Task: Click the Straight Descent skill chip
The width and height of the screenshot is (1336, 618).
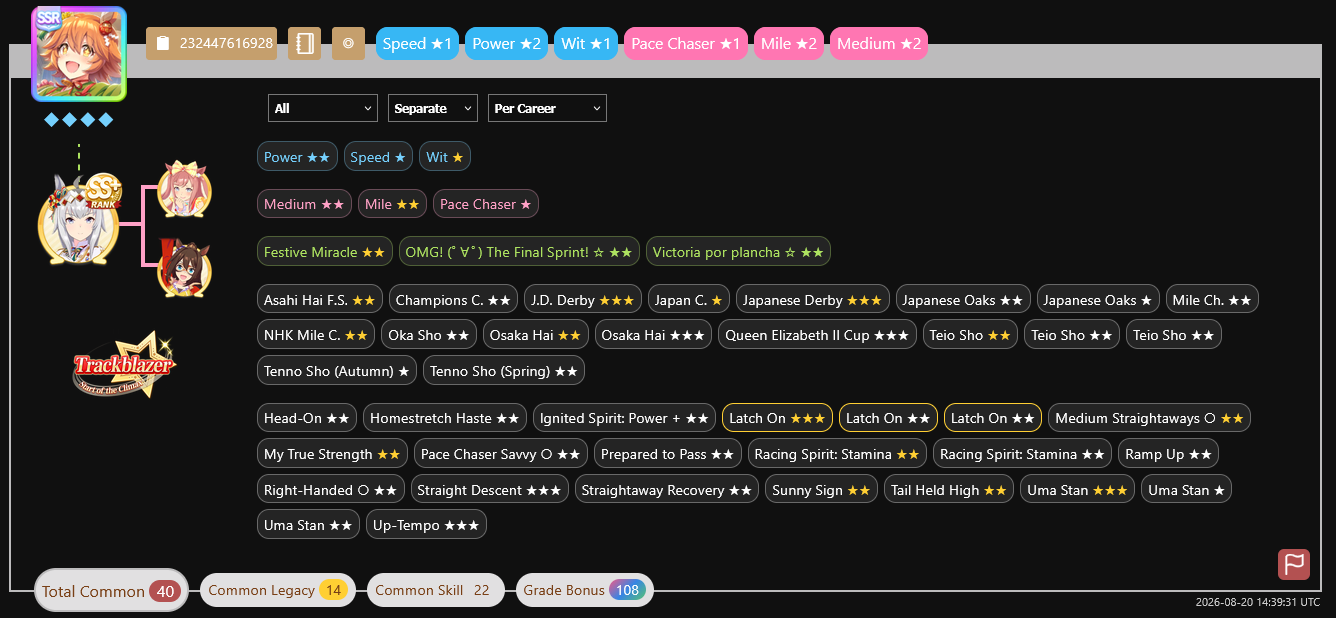Action: coord(489,490)
